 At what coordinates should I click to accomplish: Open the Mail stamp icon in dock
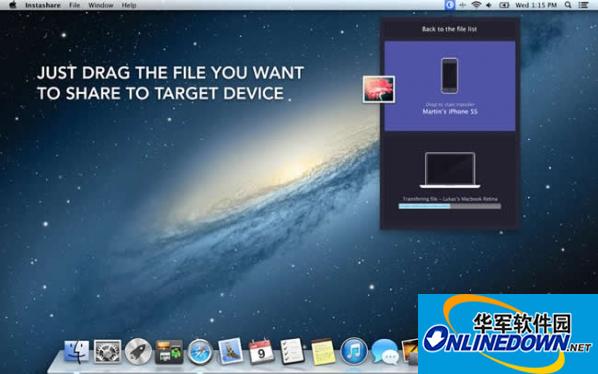pyautogui.click(x=230, y=350)
